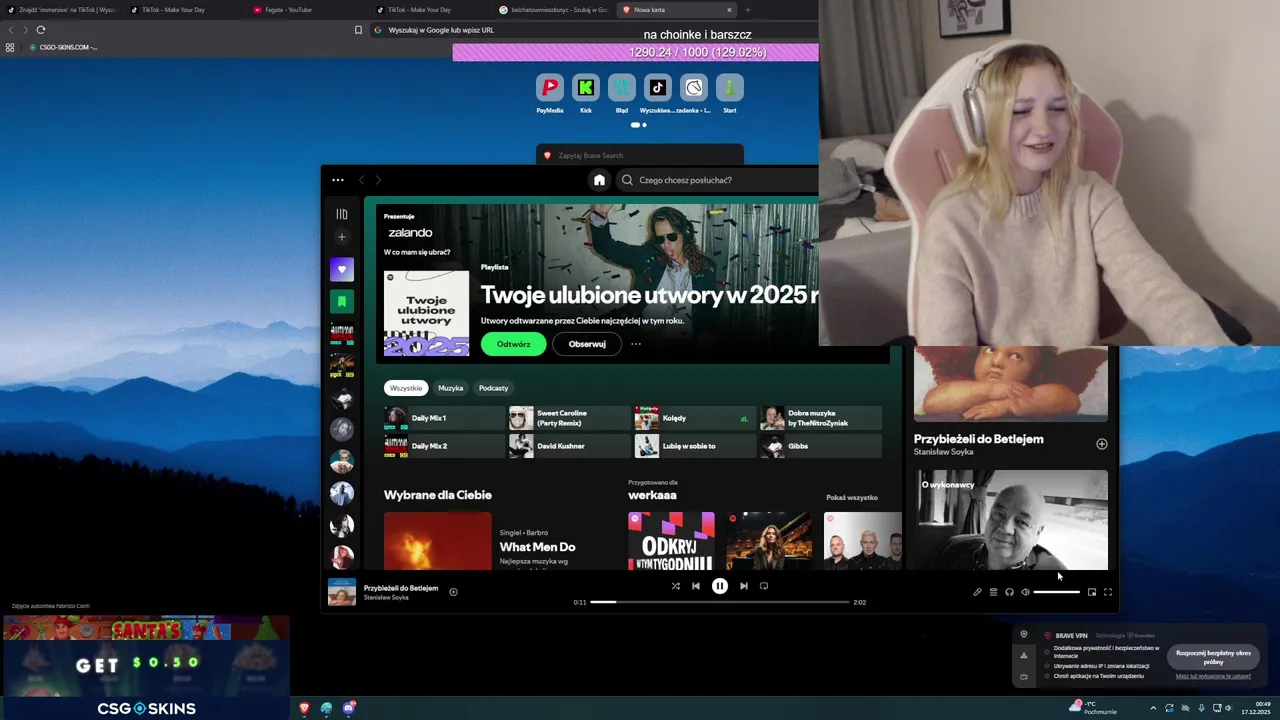Viewport: 1280px width, 720px height.
Task: Create a playlist with the sidebar plus icon
Action: [x=342, y=237]
